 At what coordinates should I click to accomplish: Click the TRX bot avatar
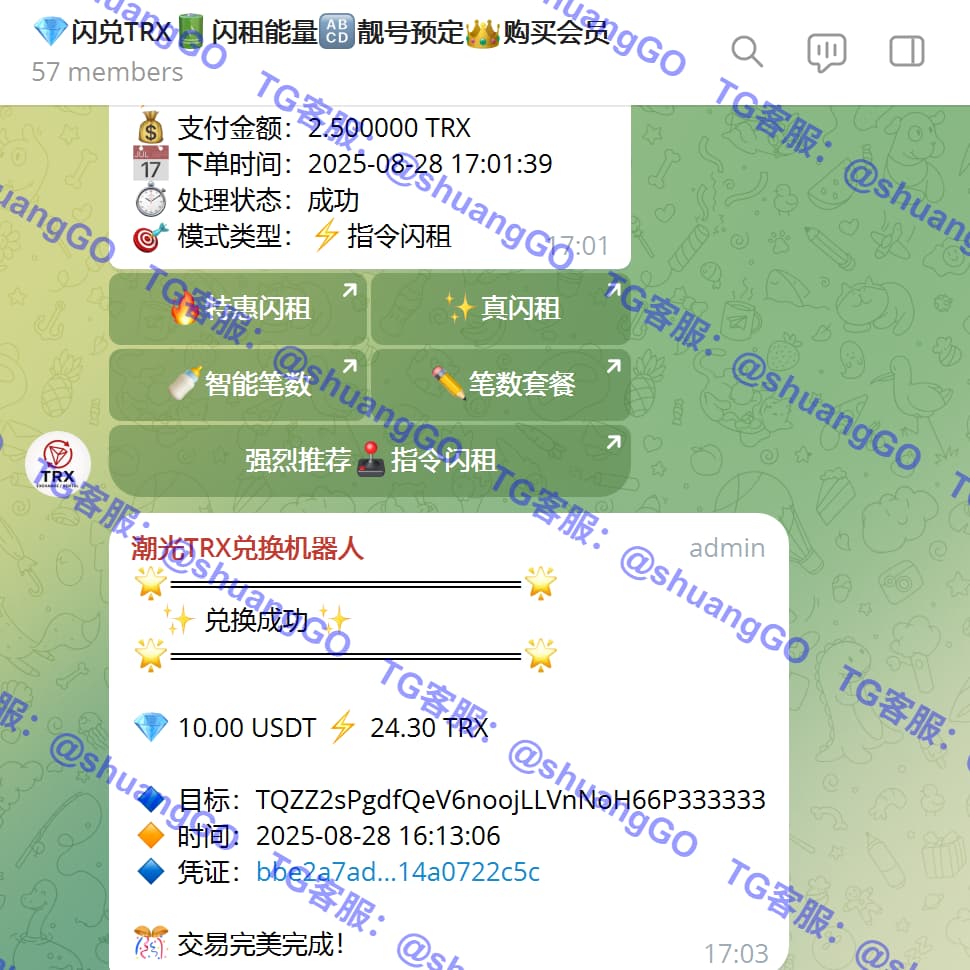pos(58,464)
